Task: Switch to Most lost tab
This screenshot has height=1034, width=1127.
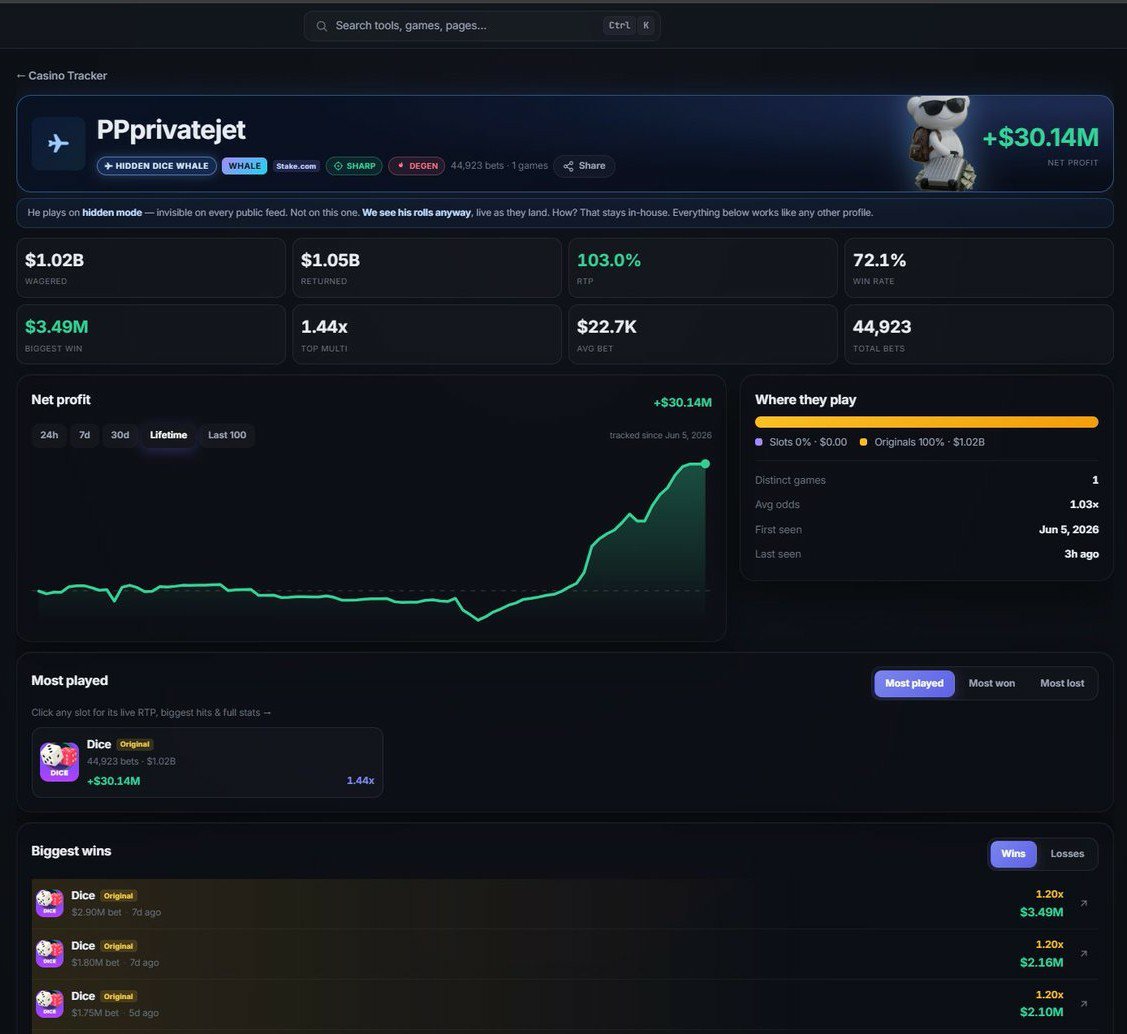Action: (1062, 683)
